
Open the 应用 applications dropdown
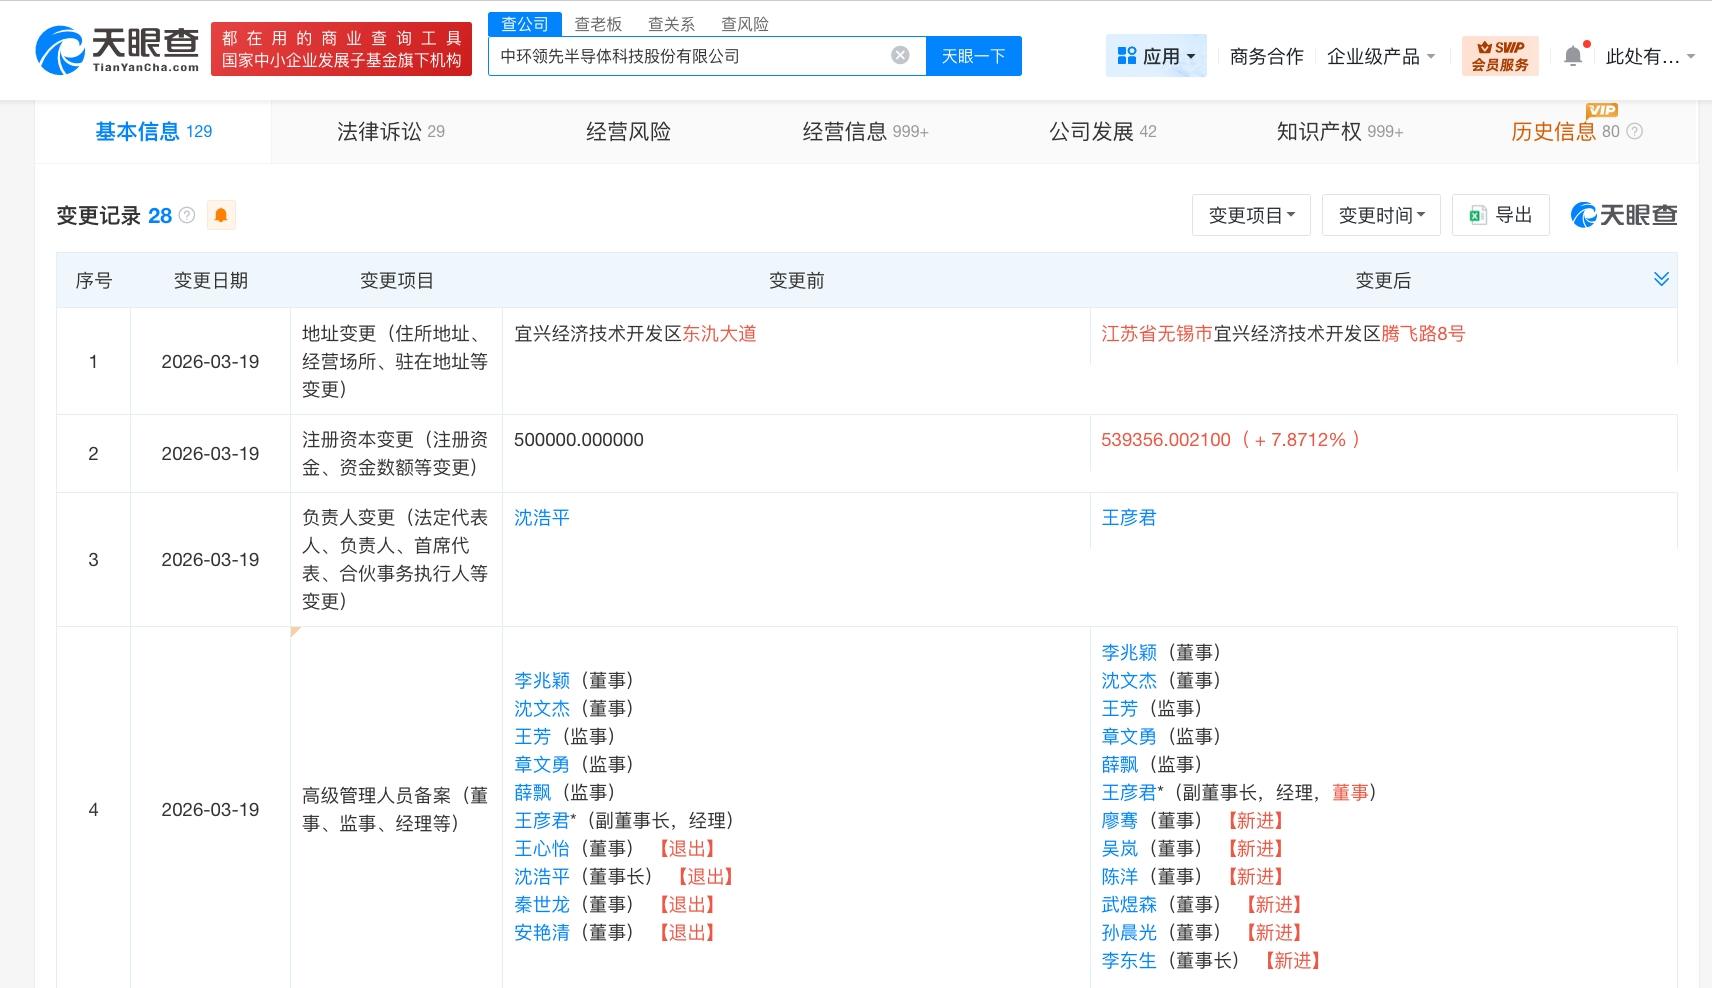coord(1156,56)
